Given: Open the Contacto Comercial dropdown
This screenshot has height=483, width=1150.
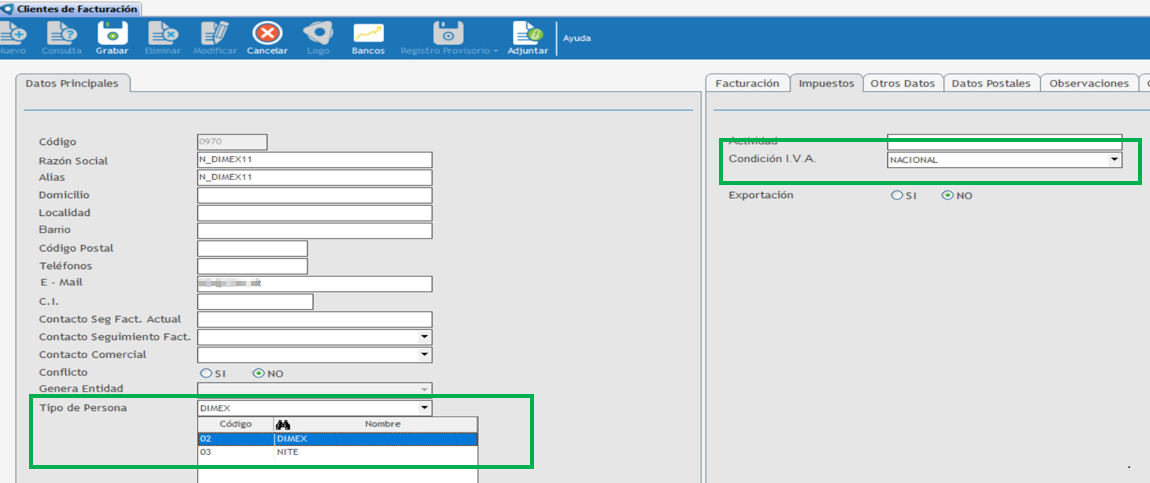Looking at the screenshot, I should point(424,355).
